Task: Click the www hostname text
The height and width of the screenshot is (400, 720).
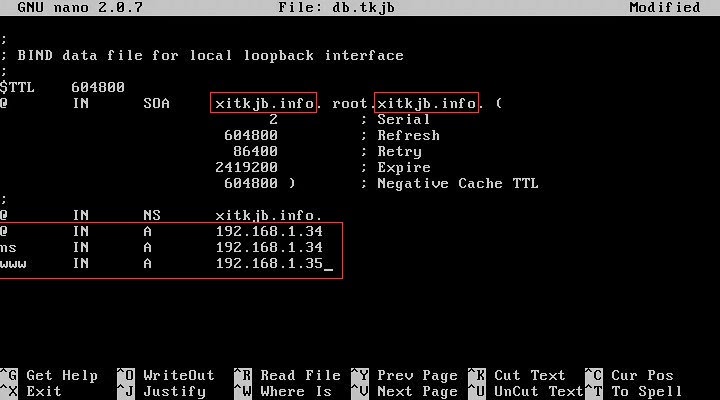Action: tap(13, 264)
